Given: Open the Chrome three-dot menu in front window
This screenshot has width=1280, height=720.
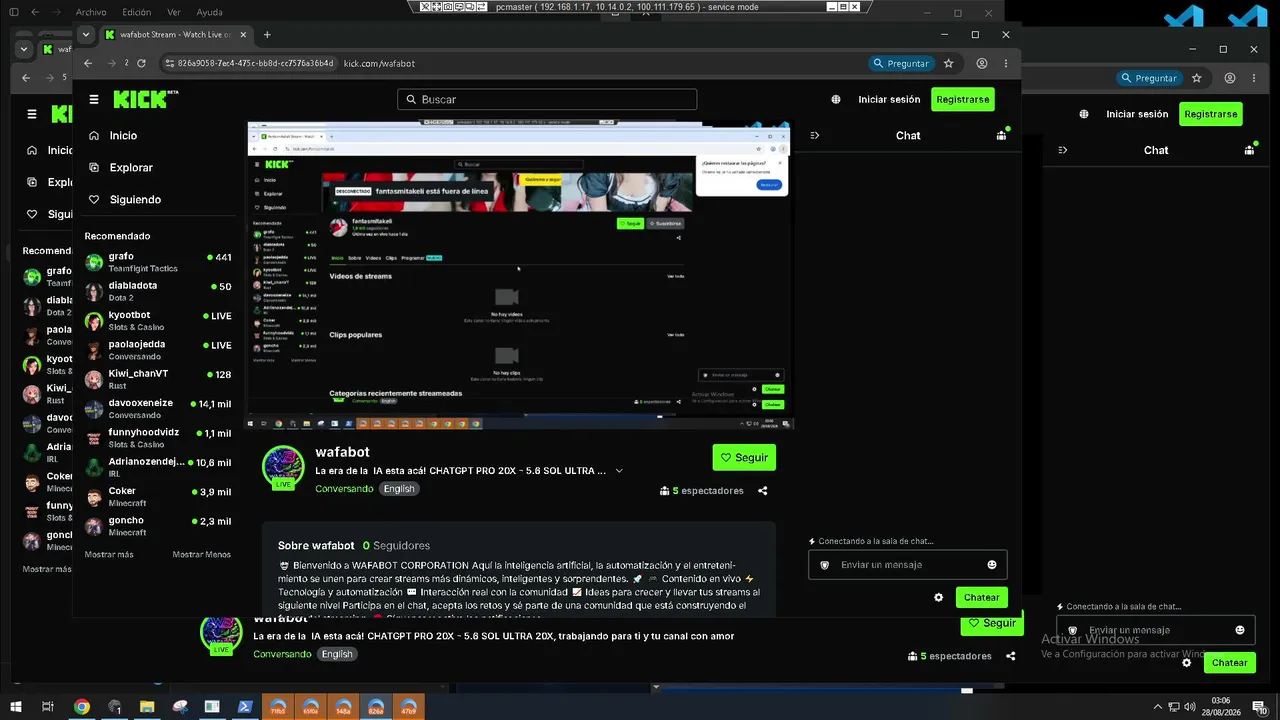Looking at the screenshot, I should pos(1005,63).
